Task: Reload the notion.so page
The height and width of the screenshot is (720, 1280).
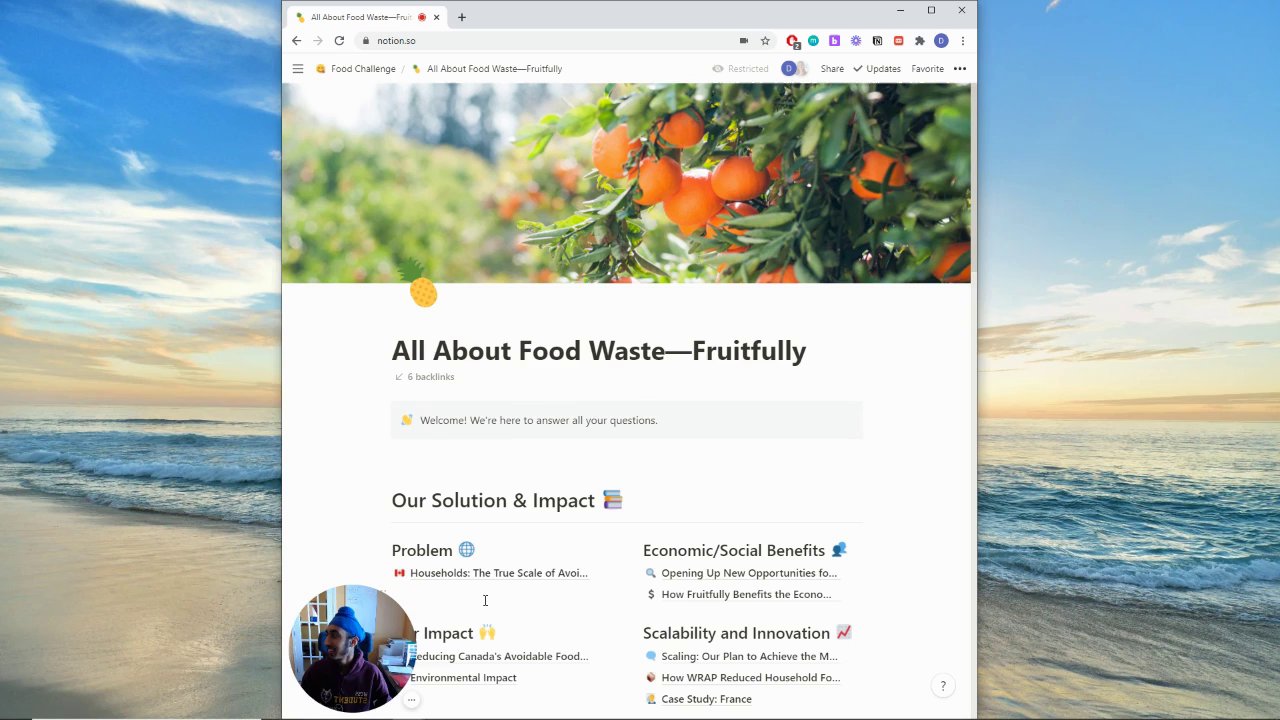Action: coord(339,41)
